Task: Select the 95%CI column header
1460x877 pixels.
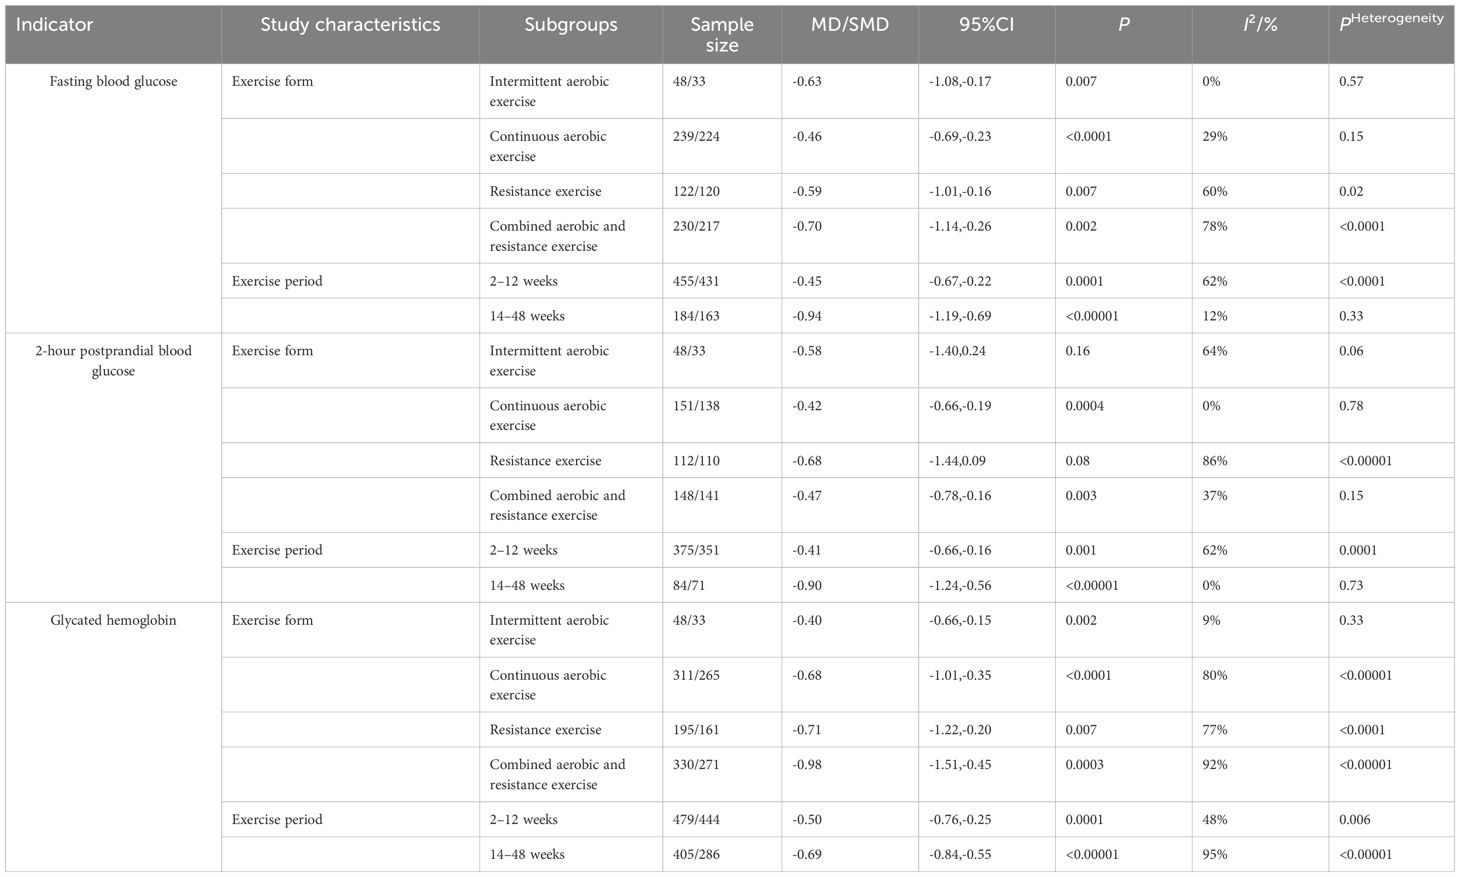Action: pos(986,25)
